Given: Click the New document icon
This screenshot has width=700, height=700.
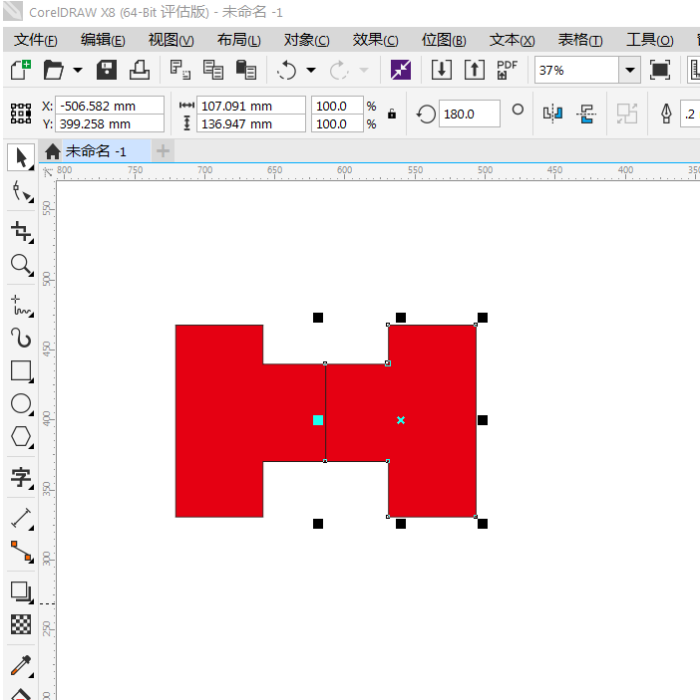Looking at the screenshot, I should pyautogui.click(x=21, y=70).
